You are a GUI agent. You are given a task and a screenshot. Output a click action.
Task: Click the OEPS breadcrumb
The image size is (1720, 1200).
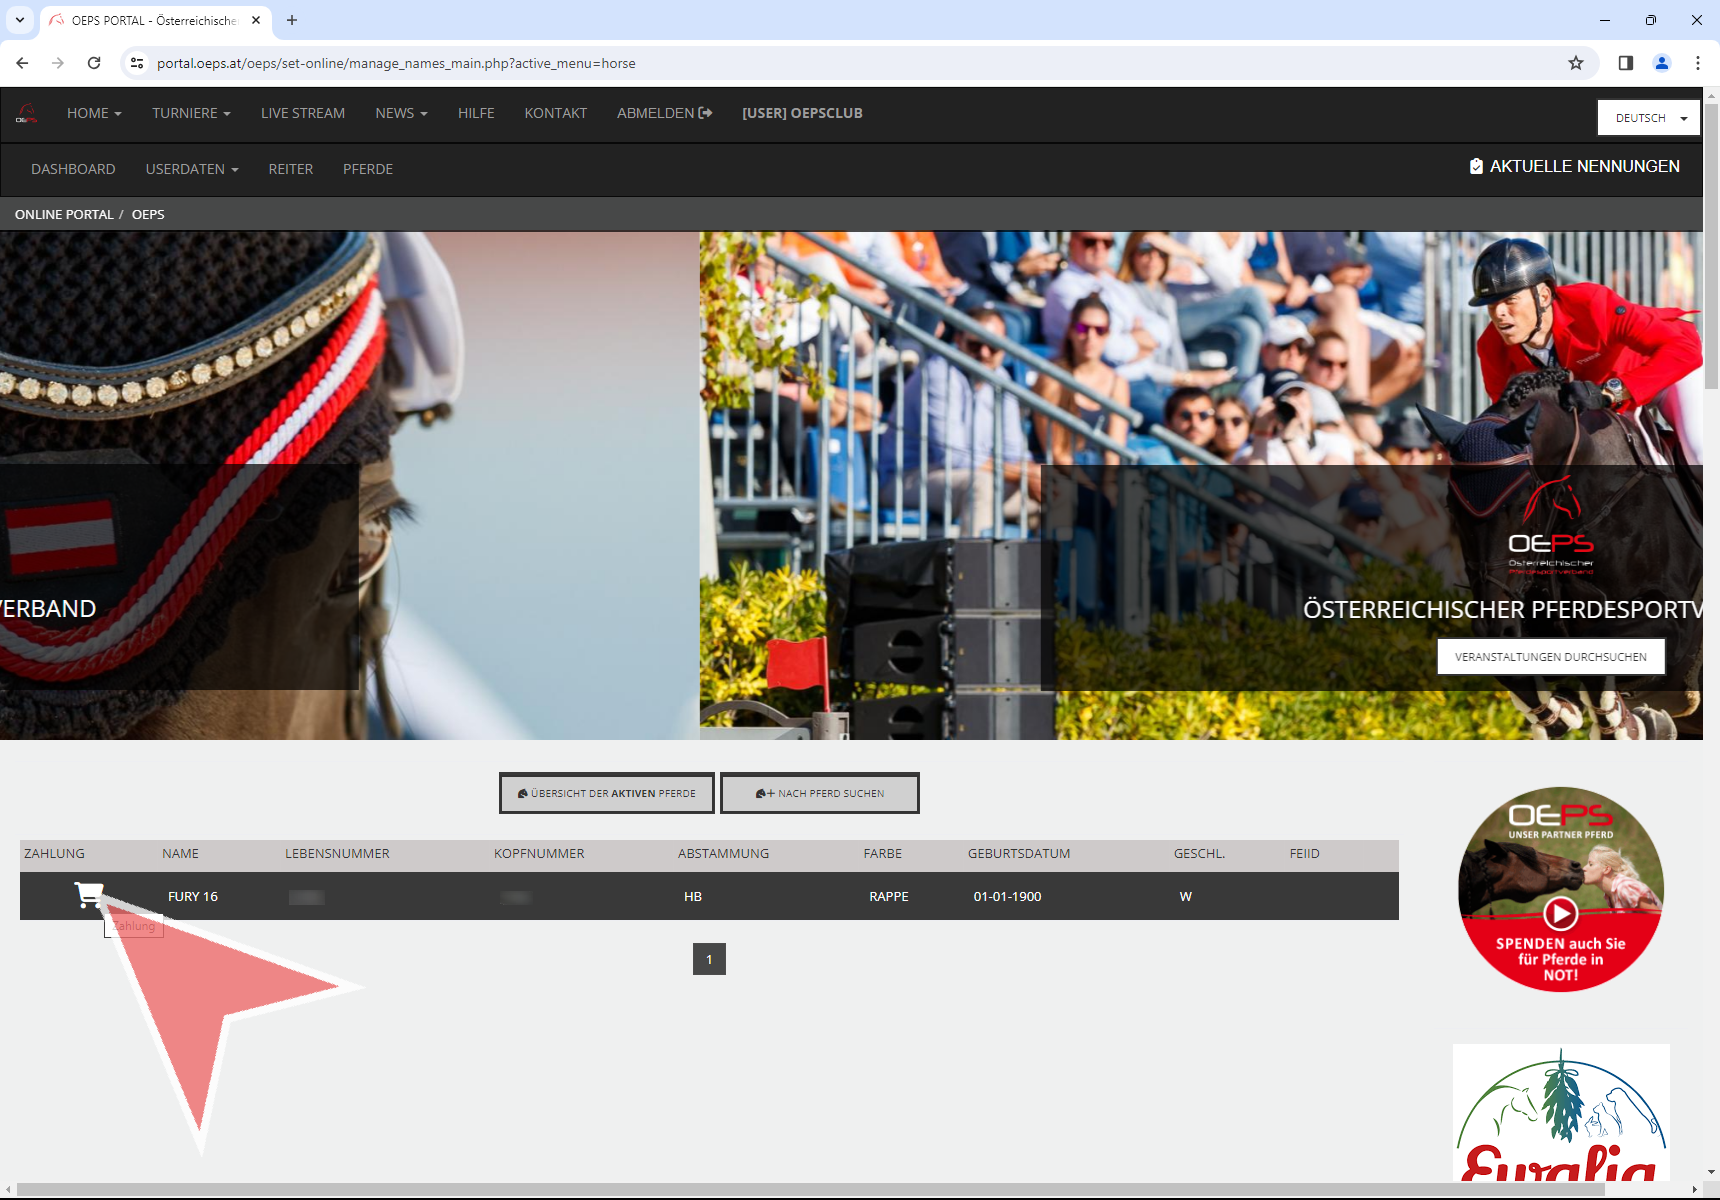point(148,214)
